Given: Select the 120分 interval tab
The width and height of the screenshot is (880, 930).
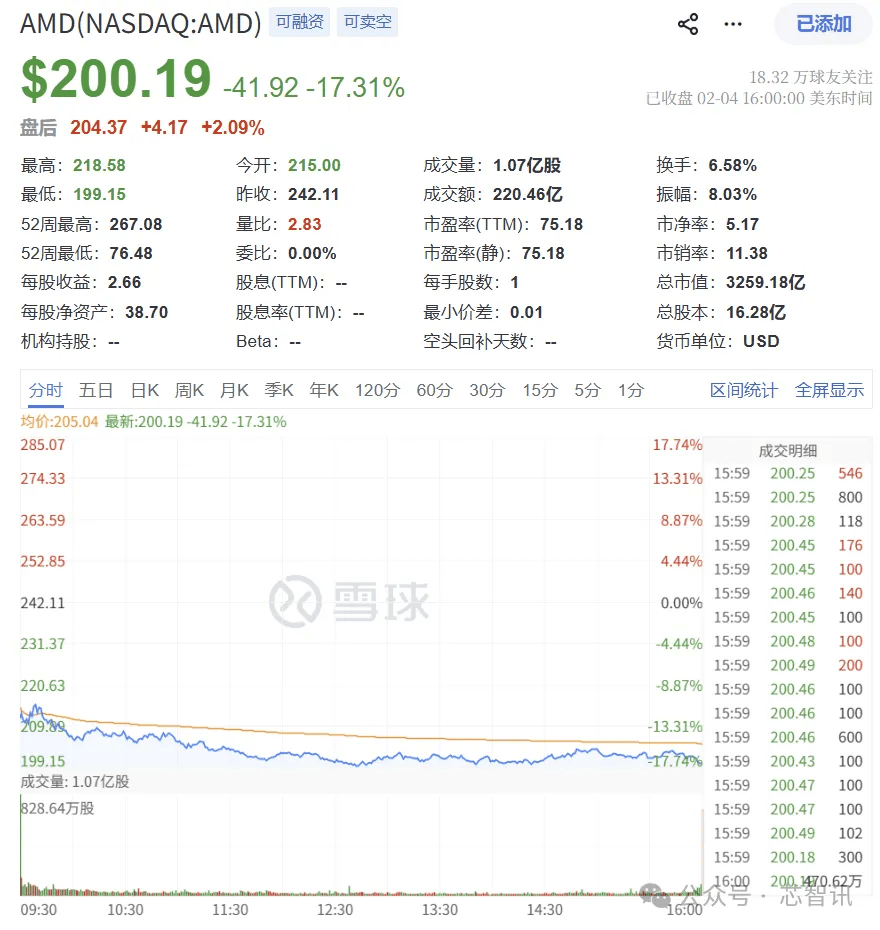Looking at the screenshot, I should coord(377,390).
